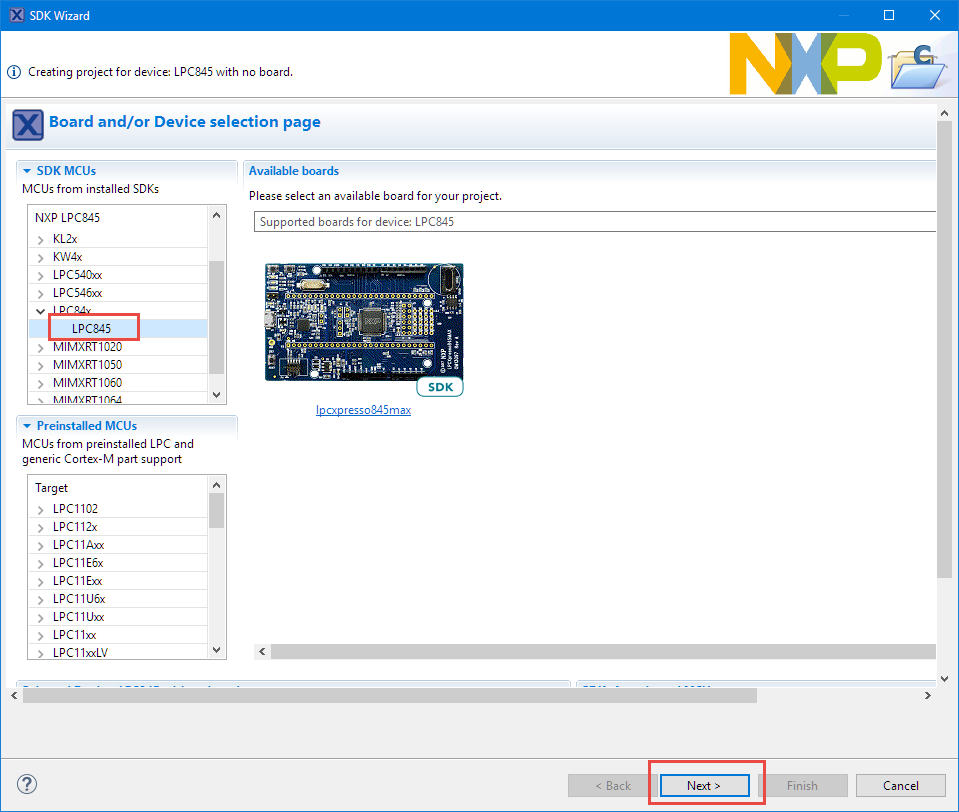Expand the LPC546xx tree node
Viewport: 959px width, 812px height.
pyautogui.click(x=41, y=294)
